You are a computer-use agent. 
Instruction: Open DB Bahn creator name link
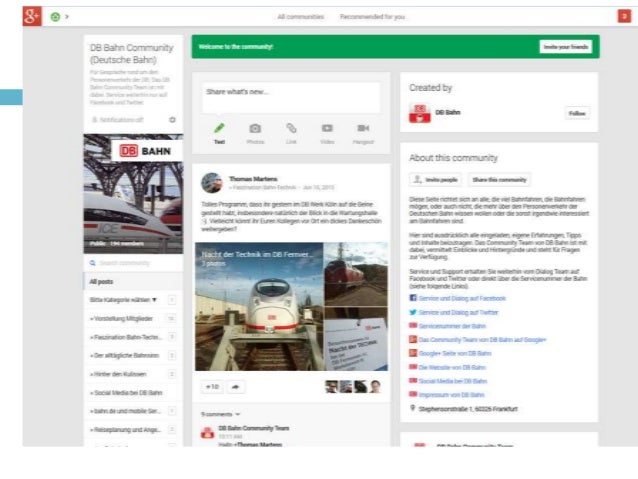coord(448,112)
